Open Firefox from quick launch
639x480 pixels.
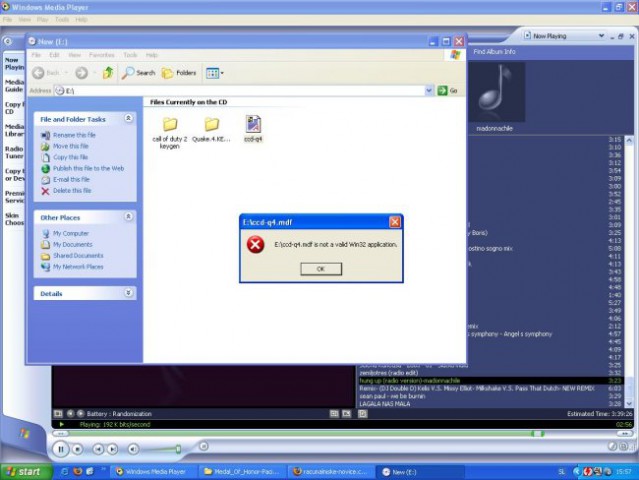point(77,471)
